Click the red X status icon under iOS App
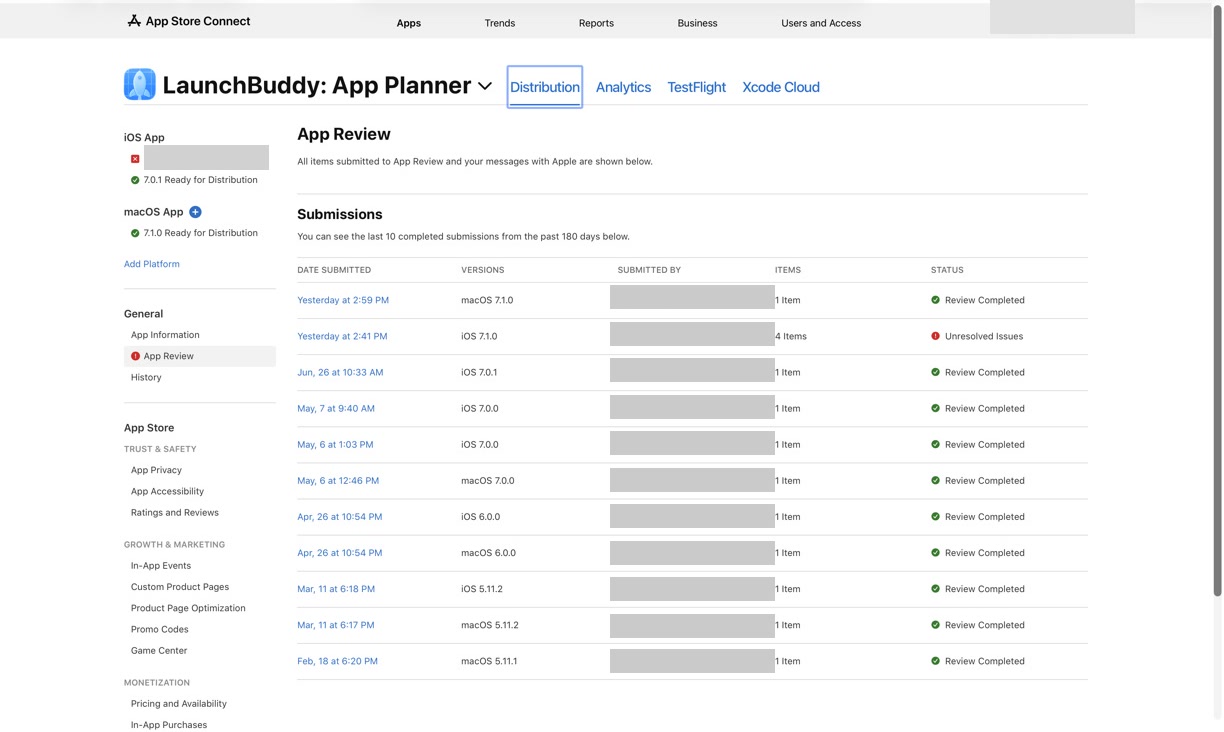The image size is (1224, 732). (135, 159)
